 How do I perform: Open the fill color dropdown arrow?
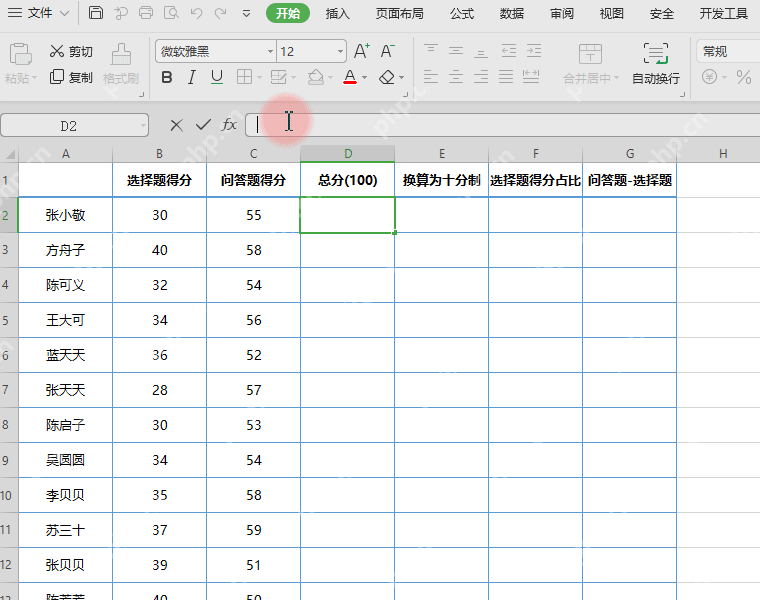point(331,78)
